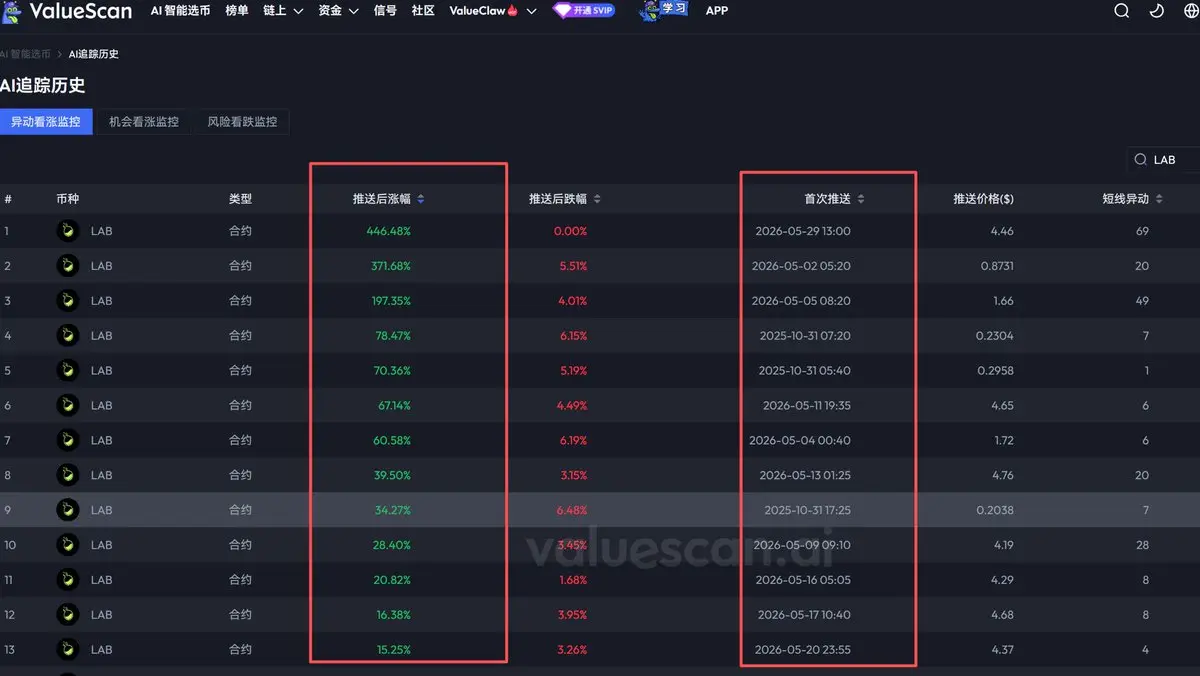Screen dimensions: 1200x676
Task: Click the 446.48% gain value
Action: [389, 231]
